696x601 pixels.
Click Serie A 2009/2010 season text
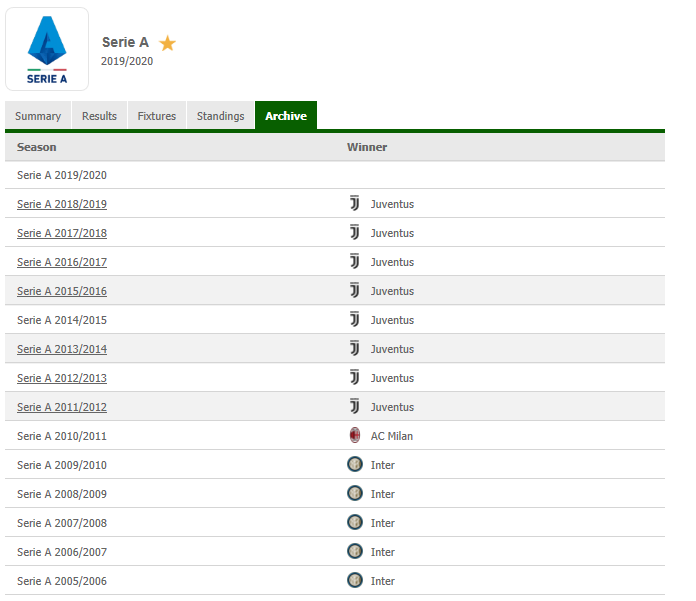(x=62, y=465)
